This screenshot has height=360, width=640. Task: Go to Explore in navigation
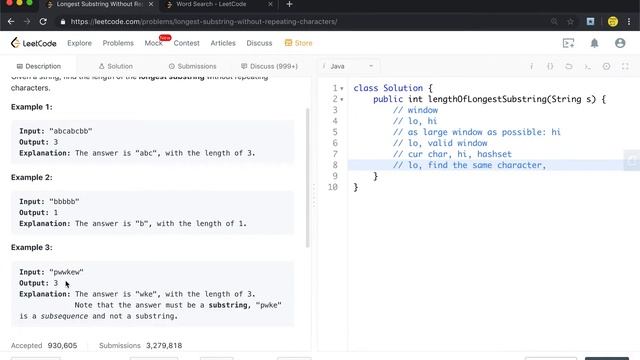coord(79,43)
